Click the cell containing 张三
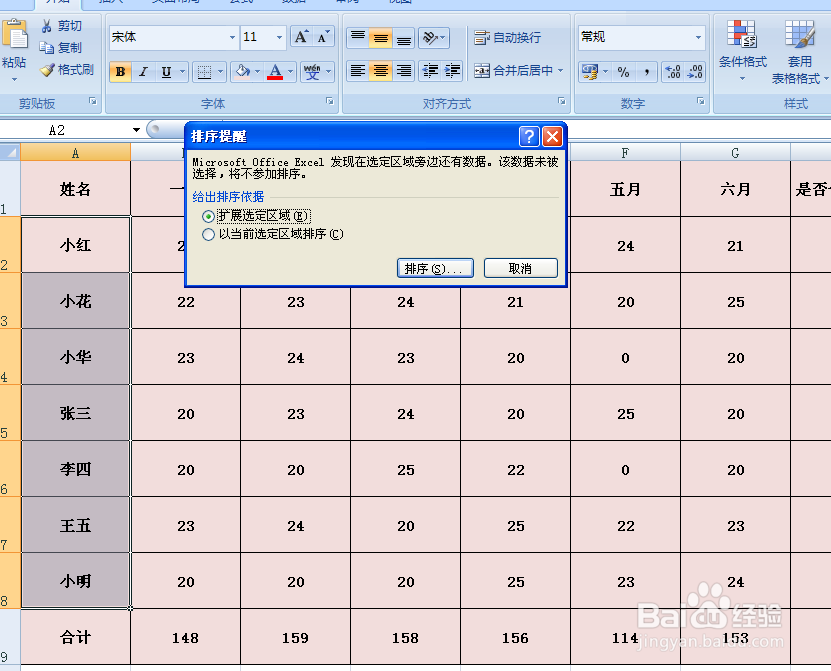The width and height of the screenshot is (831, 671). pyautogui.click(x=75, y=413)
